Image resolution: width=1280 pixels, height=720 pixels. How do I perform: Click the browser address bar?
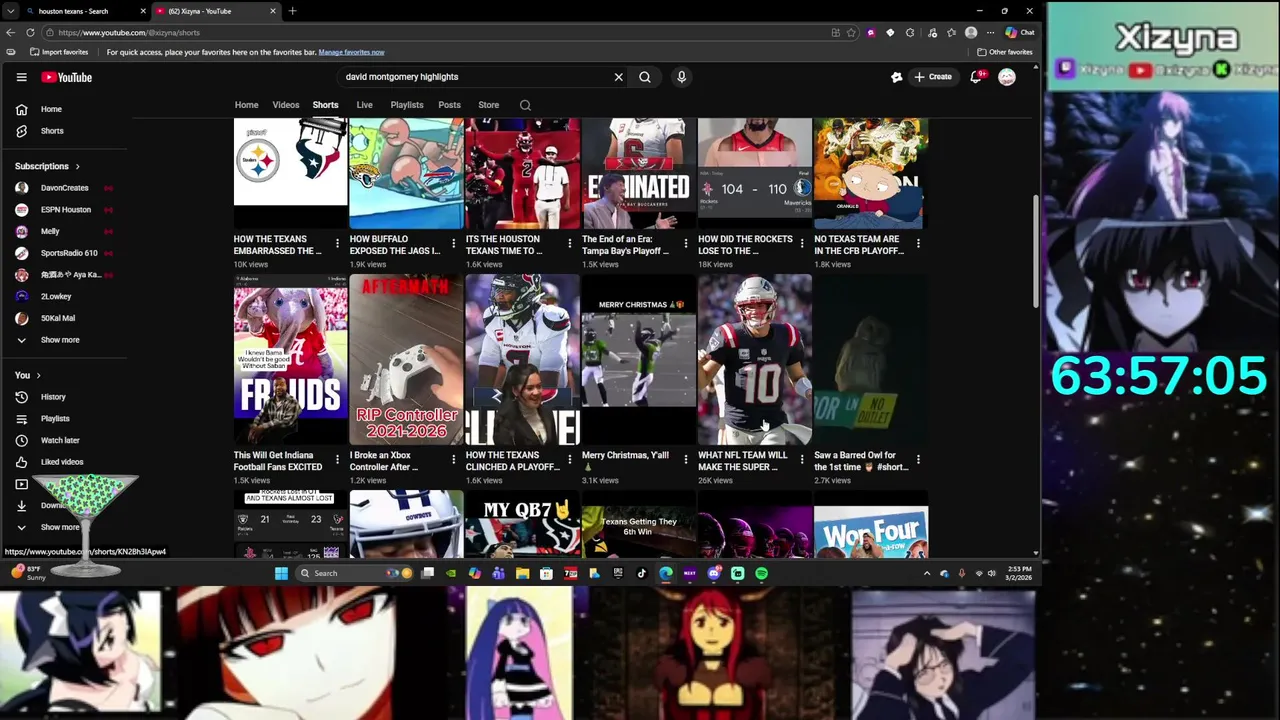[440, 32]
